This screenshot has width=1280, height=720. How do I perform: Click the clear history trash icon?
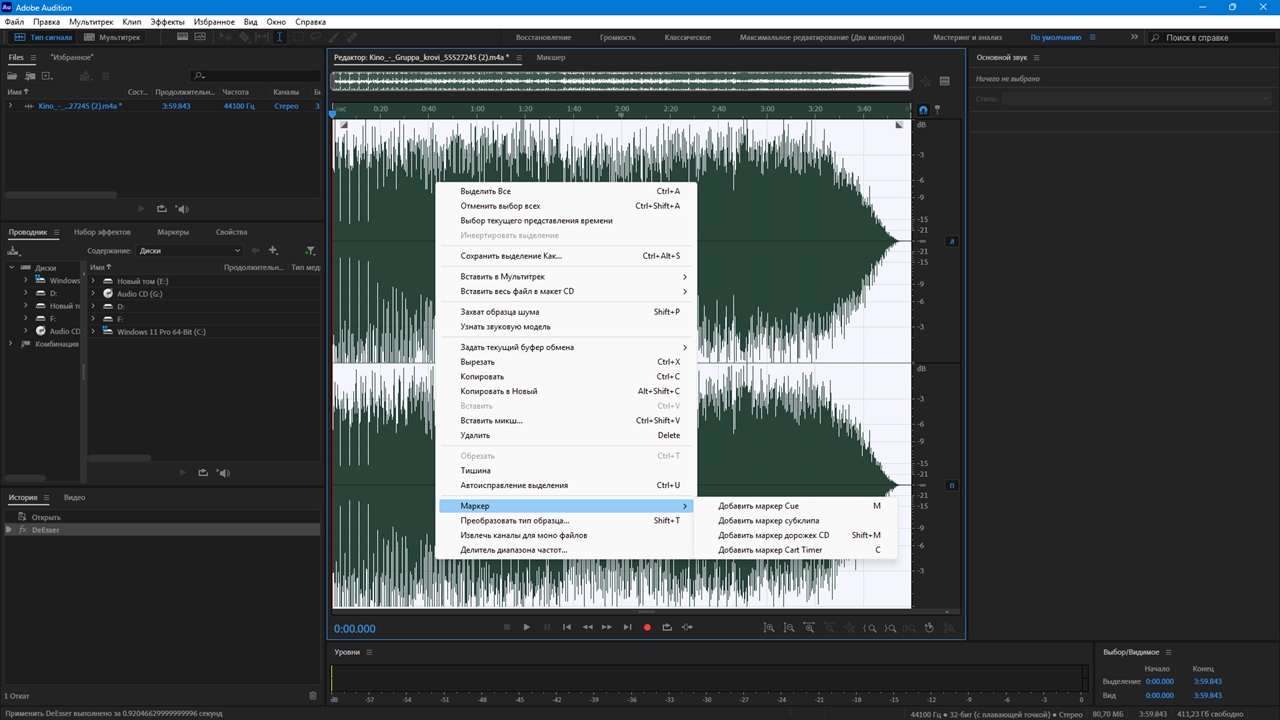pyautogui.click(x=312, y=696)
